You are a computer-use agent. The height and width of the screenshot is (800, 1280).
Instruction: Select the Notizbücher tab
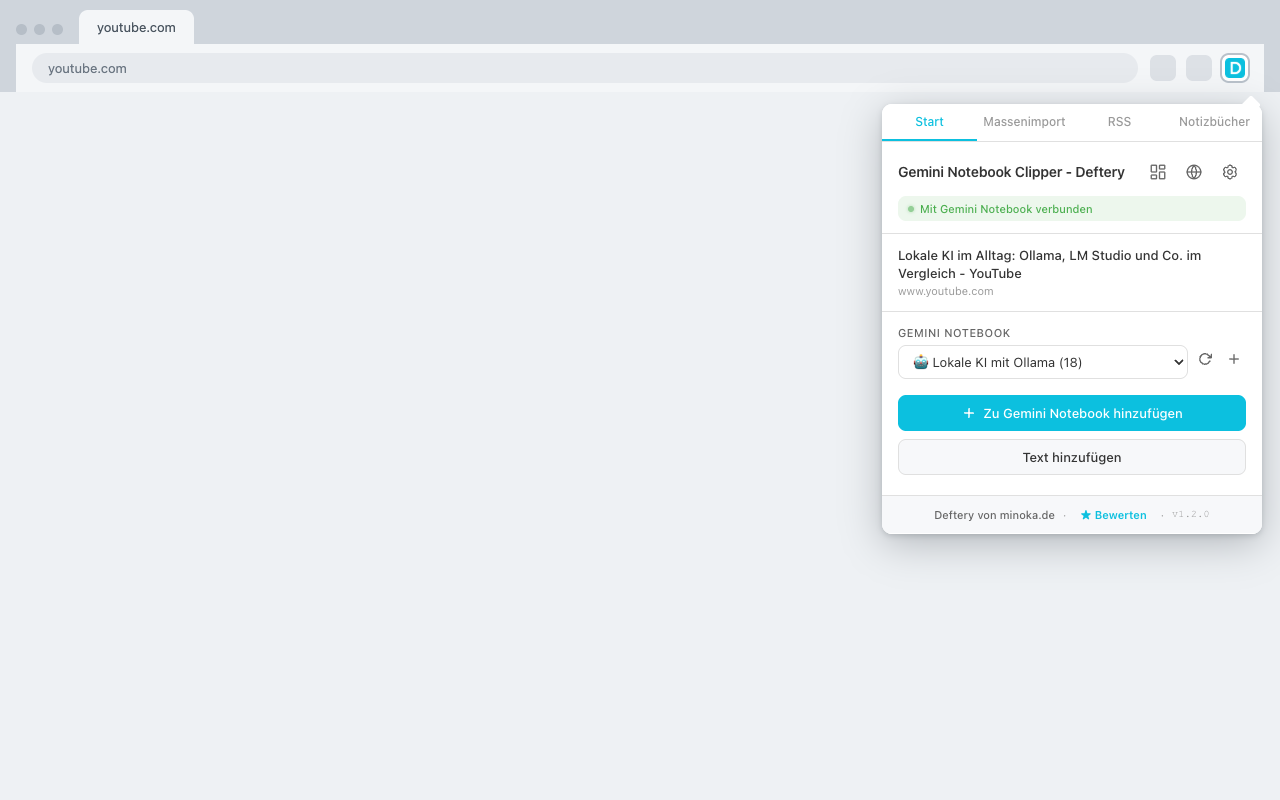coord(1214,122)
